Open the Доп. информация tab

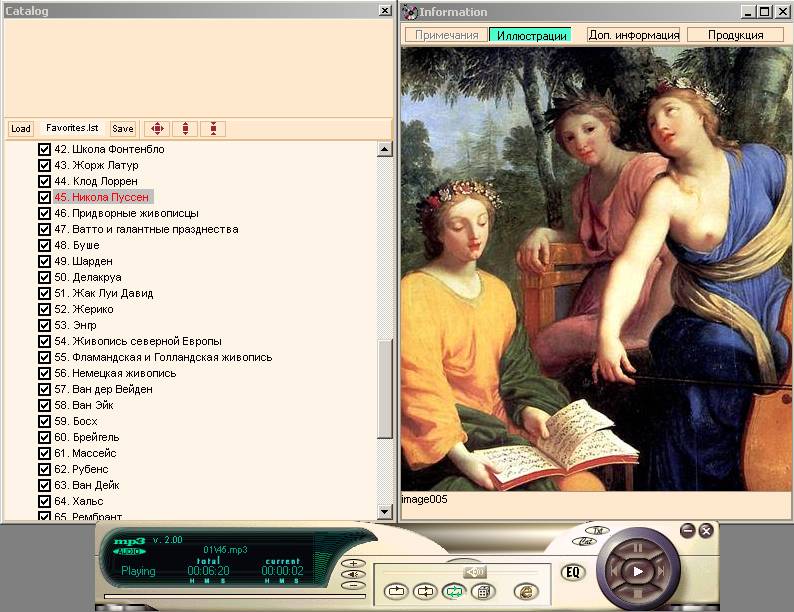point(633,35)
